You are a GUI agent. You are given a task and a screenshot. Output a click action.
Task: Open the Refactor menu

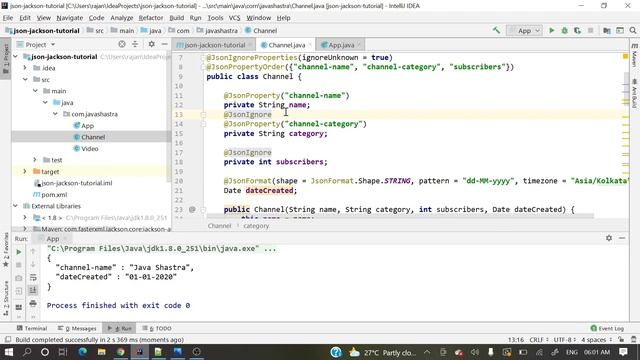151,18
